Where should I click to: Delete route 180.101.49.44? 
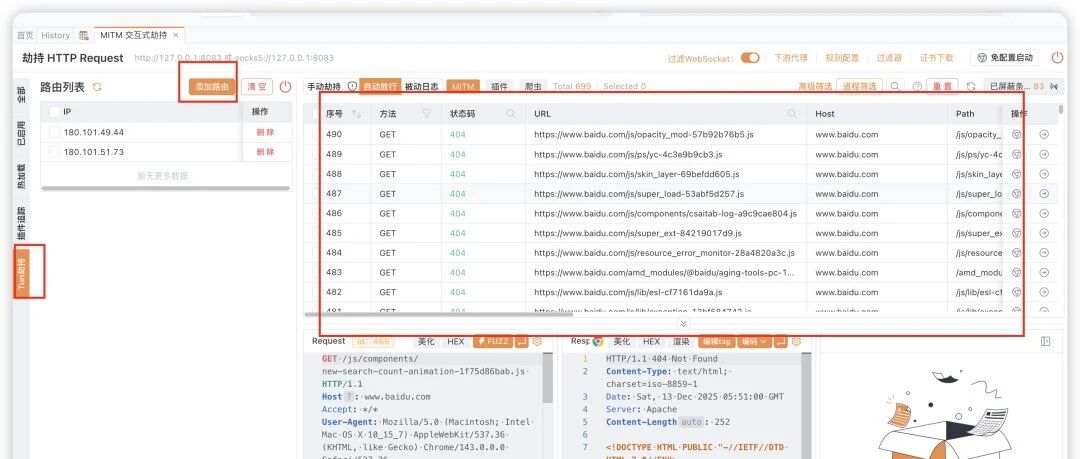265,132
